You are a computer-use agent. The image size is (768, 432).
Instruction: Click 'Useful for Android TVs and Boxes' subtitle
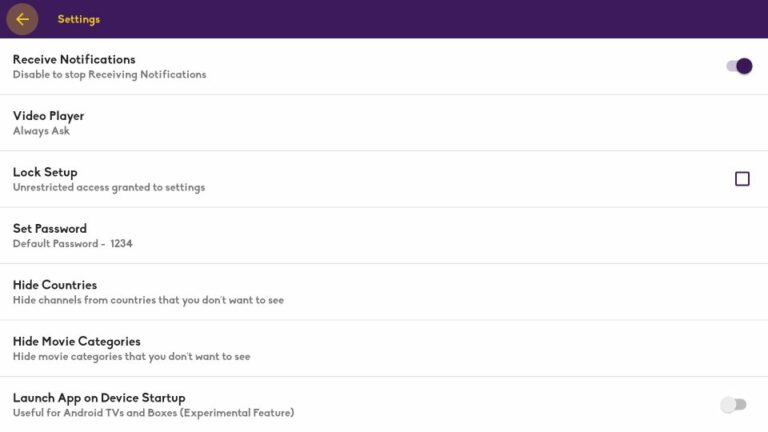click(153, 412)
